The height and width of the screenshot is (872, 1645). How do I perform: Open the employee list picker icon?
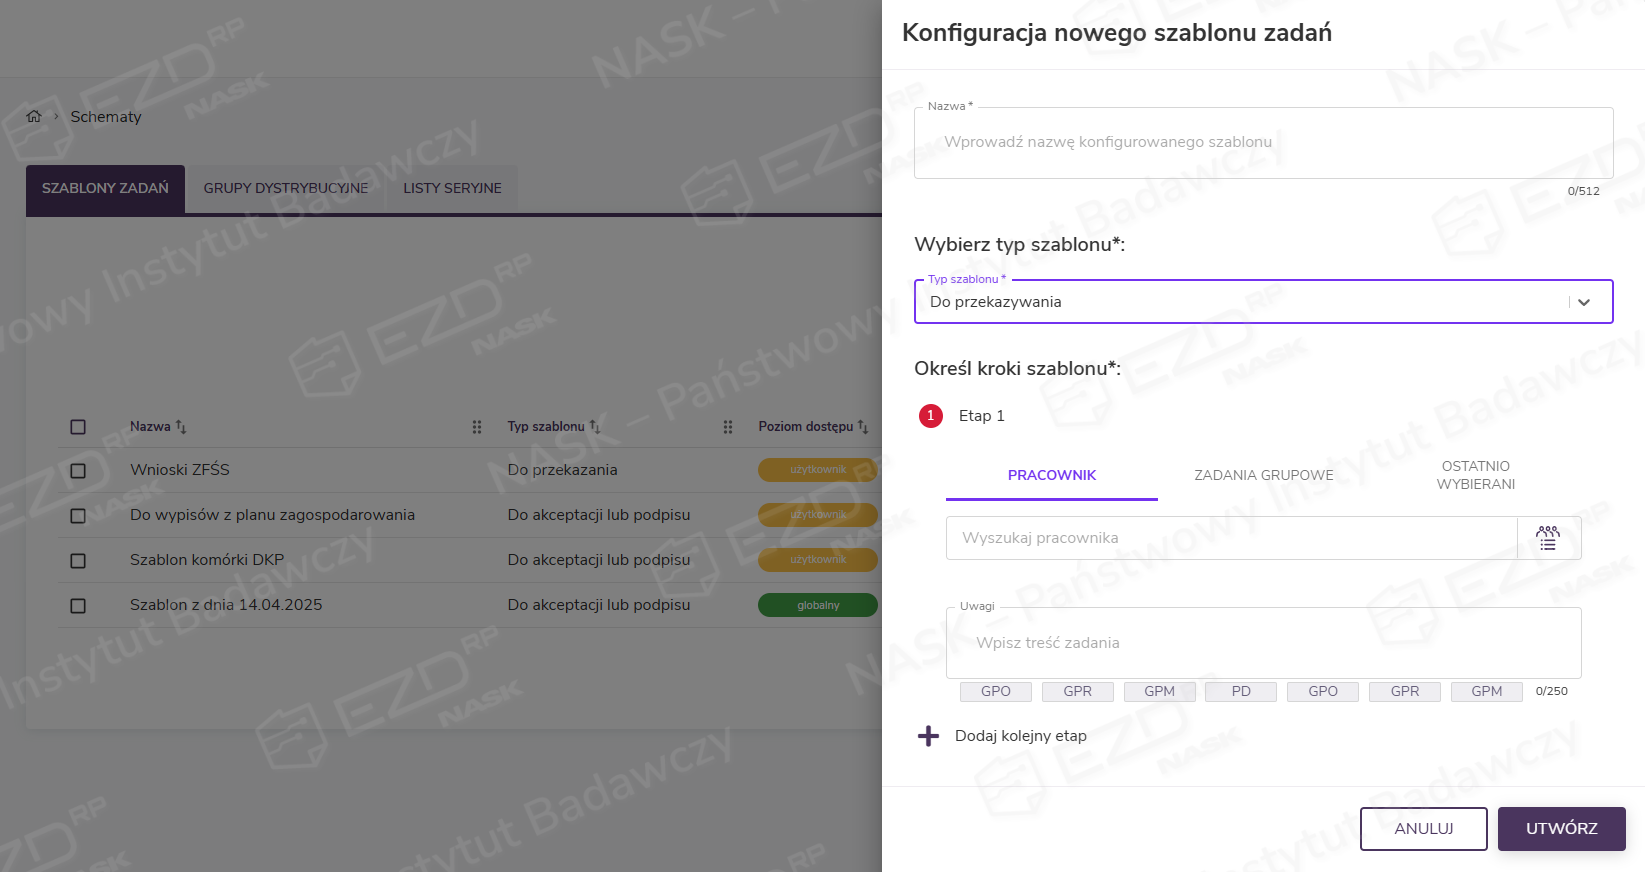(x=1548, y=538)
